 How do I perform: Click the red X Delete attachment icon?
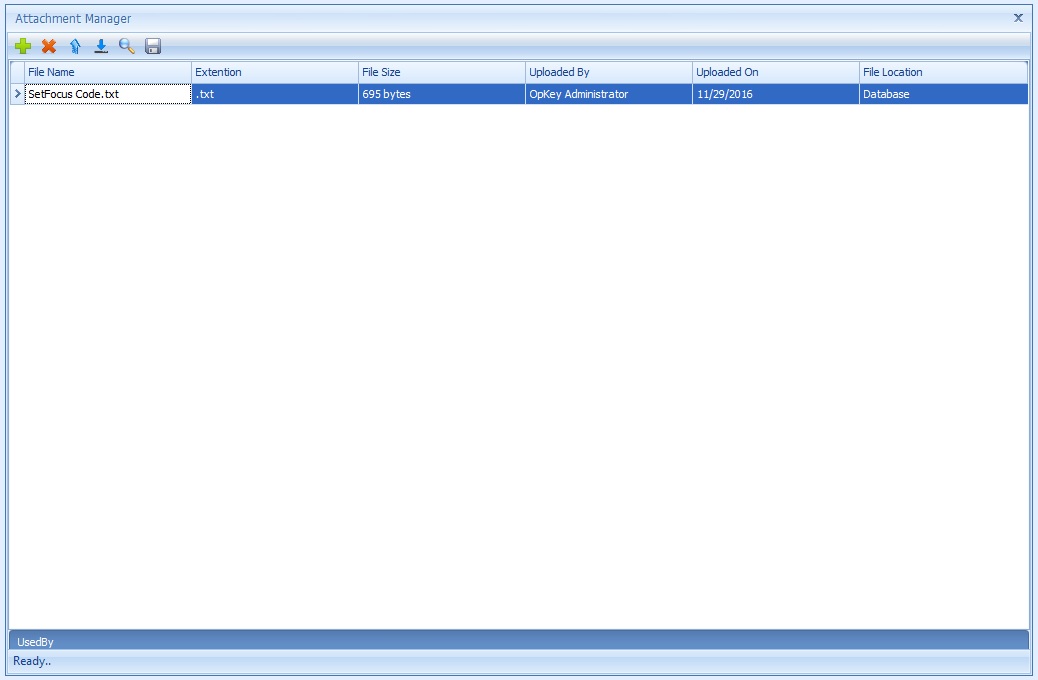[49, 46]
